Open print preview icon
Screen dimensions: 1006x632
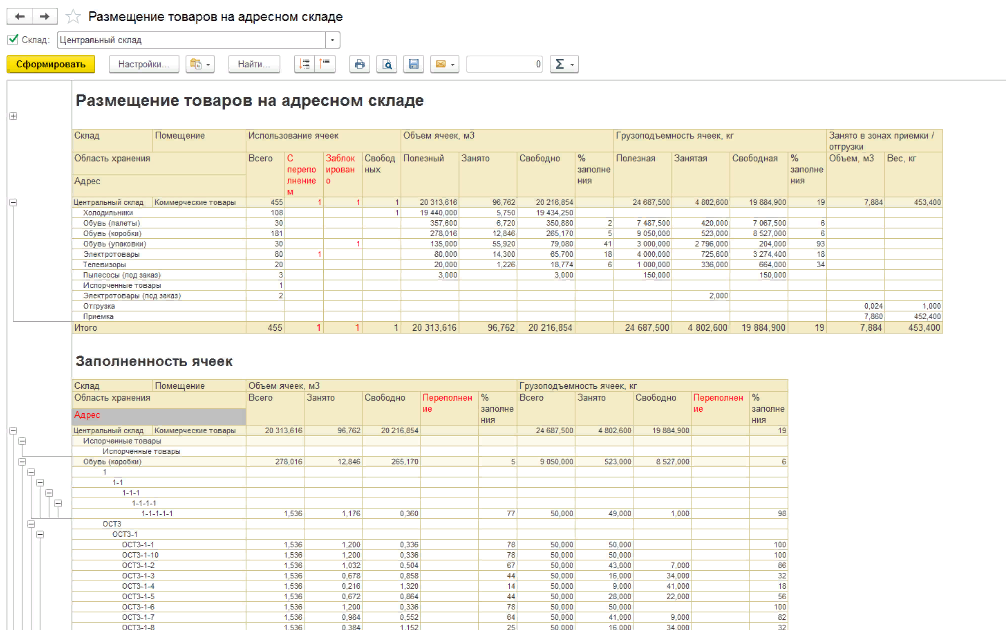click(386, 64)
